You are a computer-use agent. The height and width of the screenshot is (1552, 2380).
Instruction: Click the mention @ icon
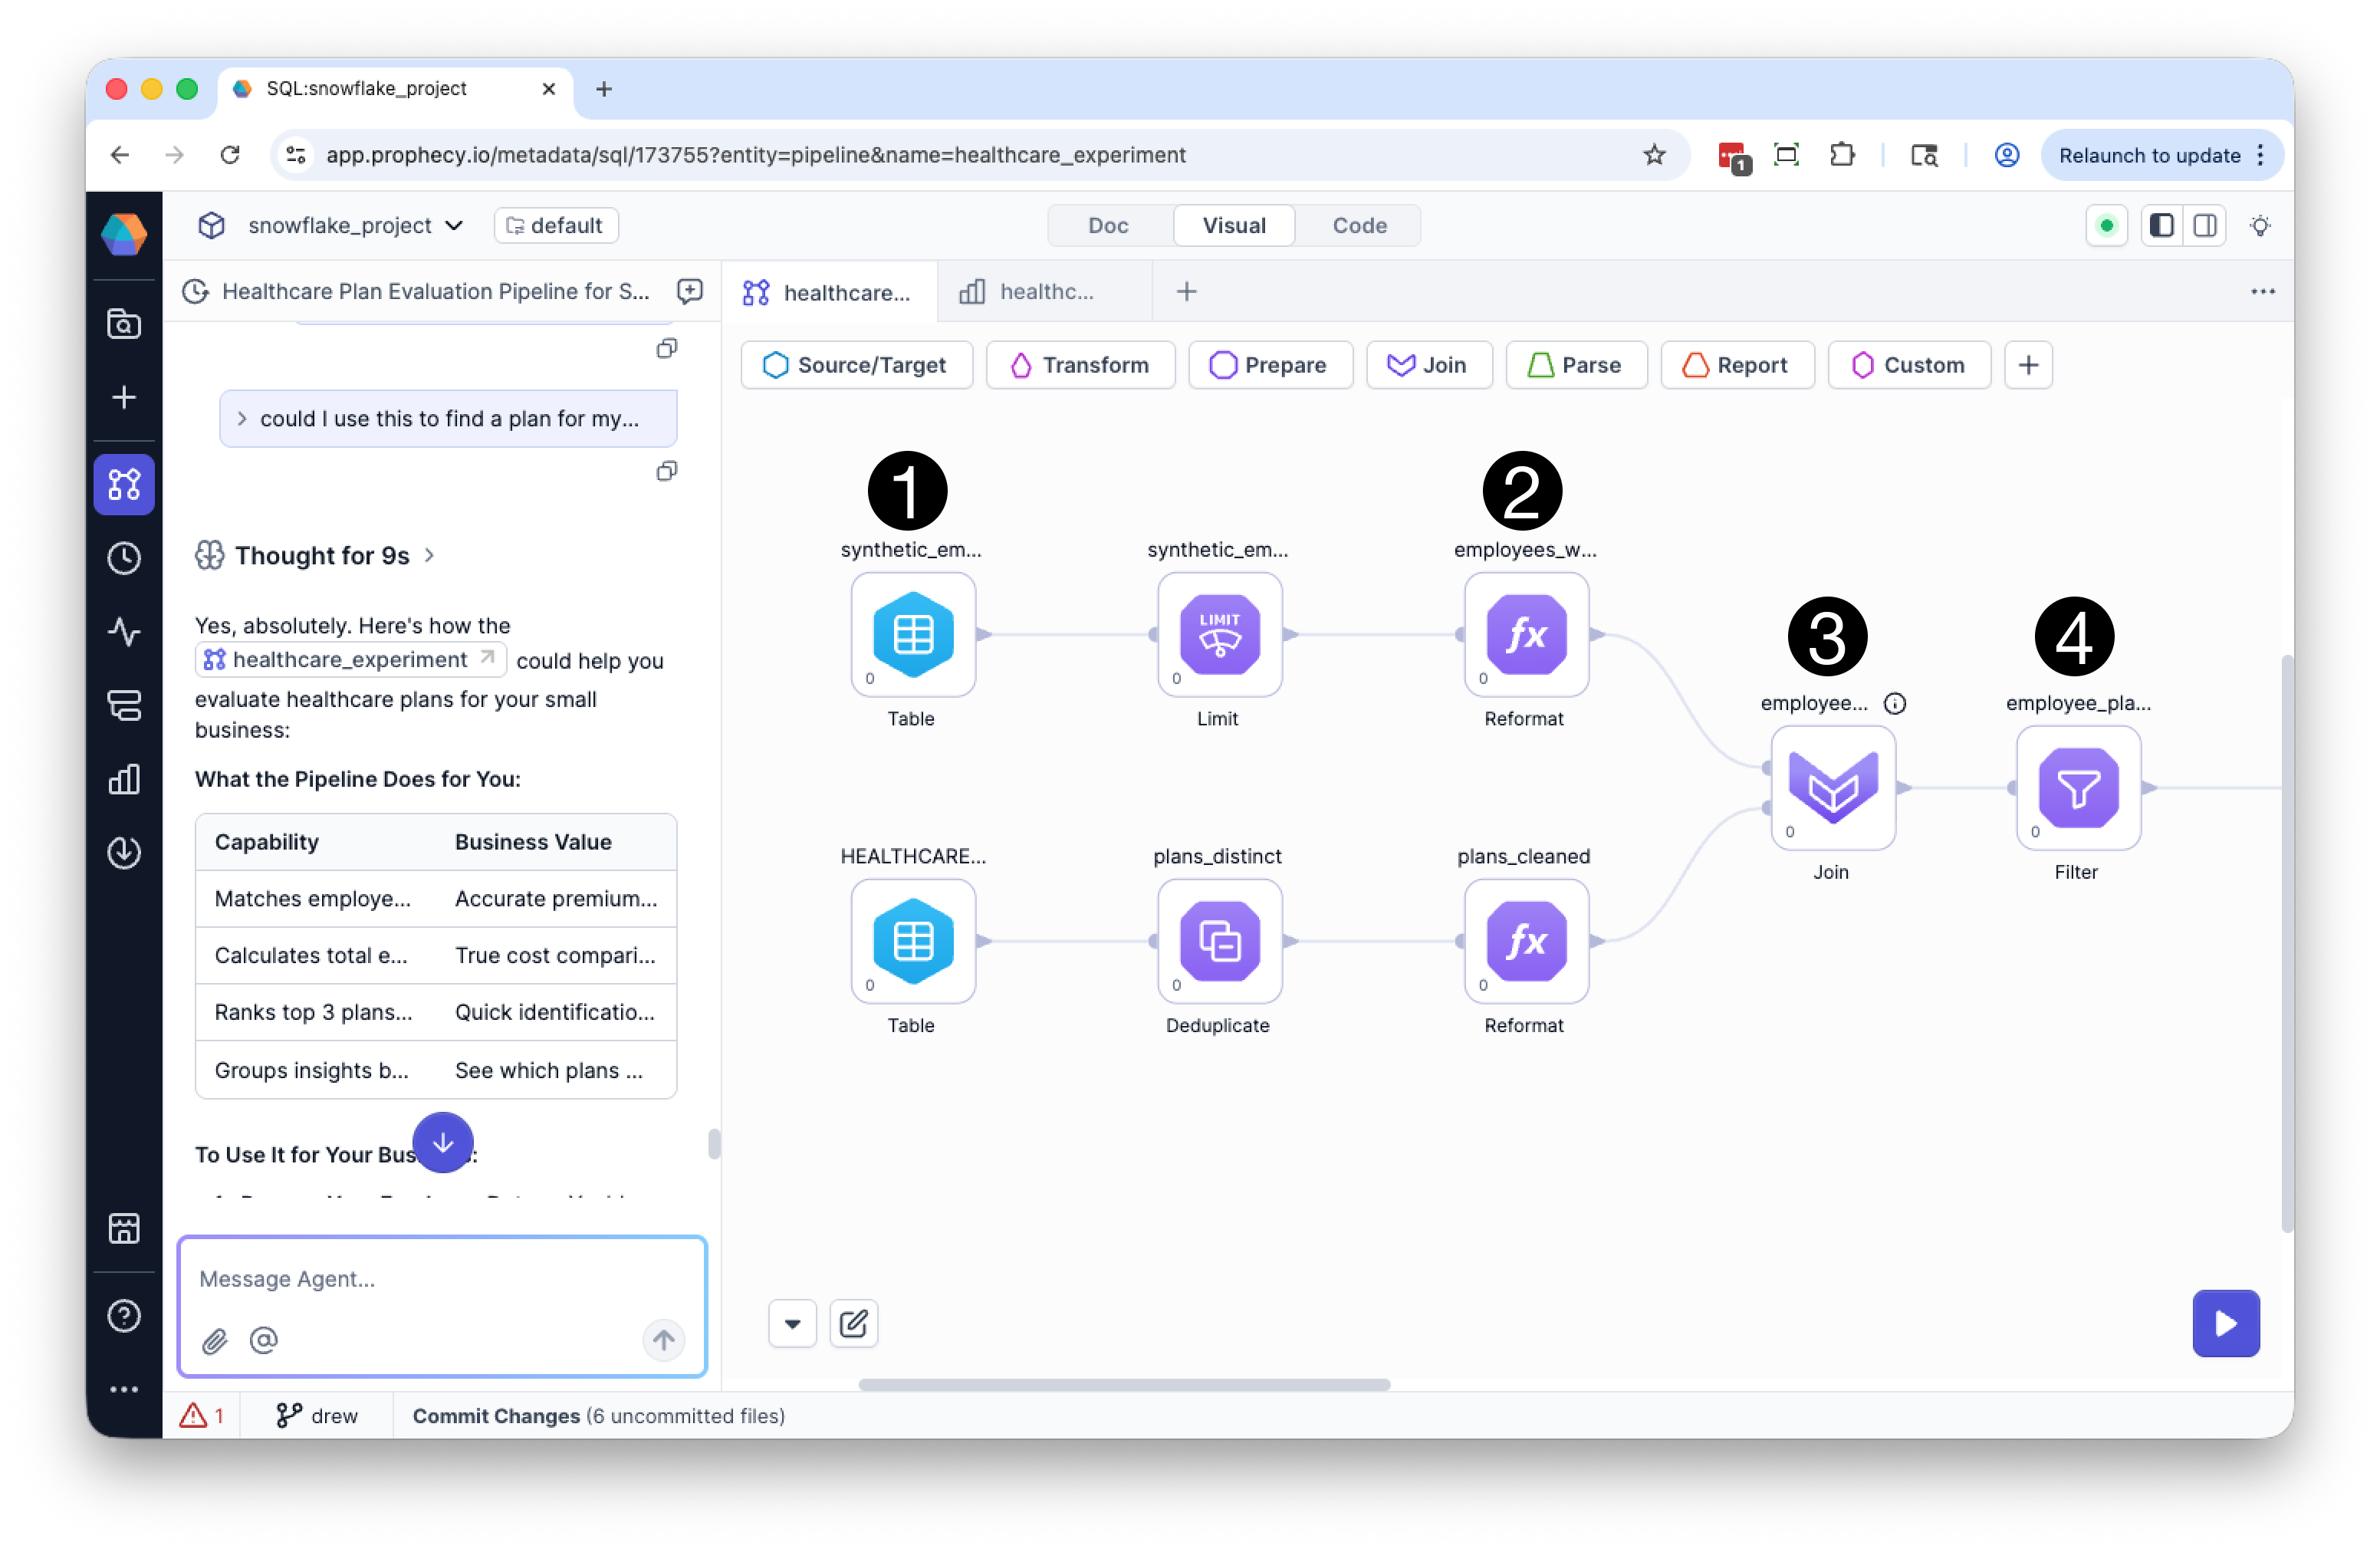(264, 1340)
